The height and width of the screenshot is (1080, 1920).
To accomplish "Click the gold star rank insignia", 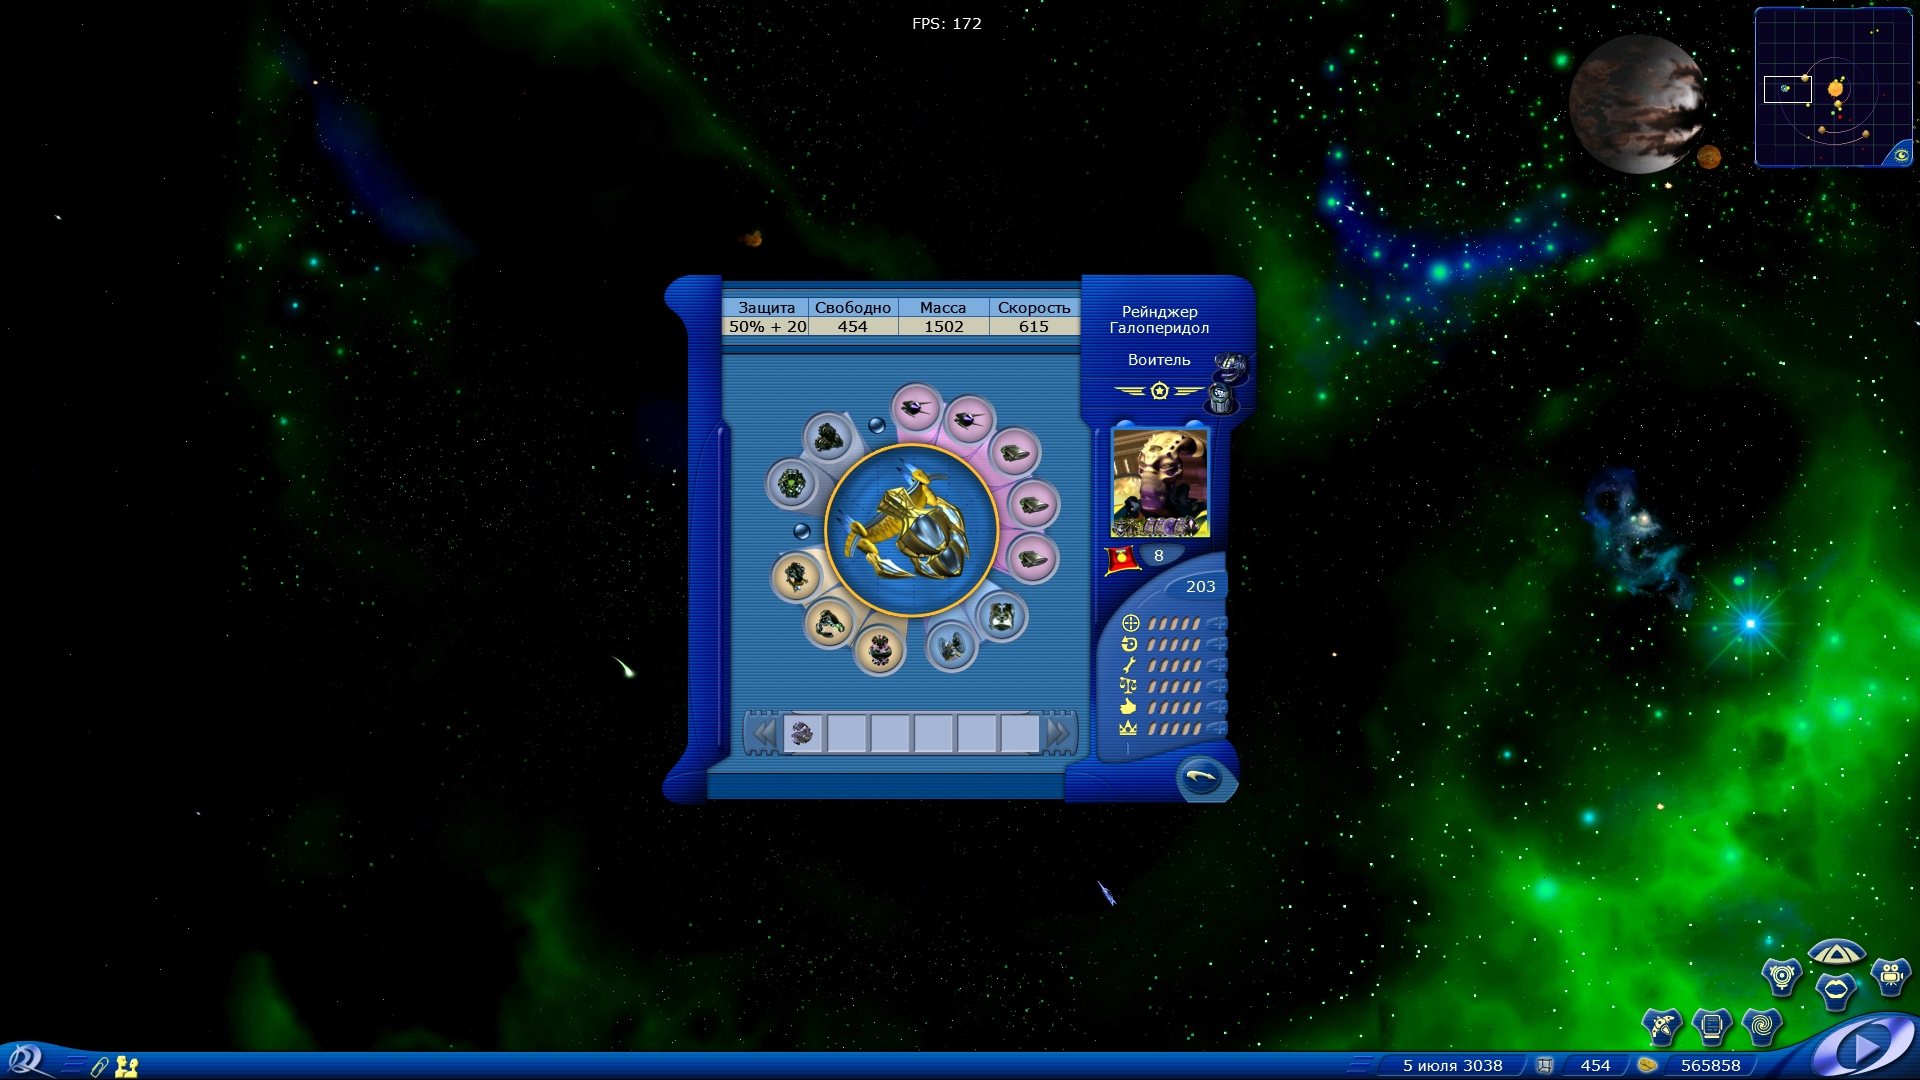I will click(x=1159, y=391).
